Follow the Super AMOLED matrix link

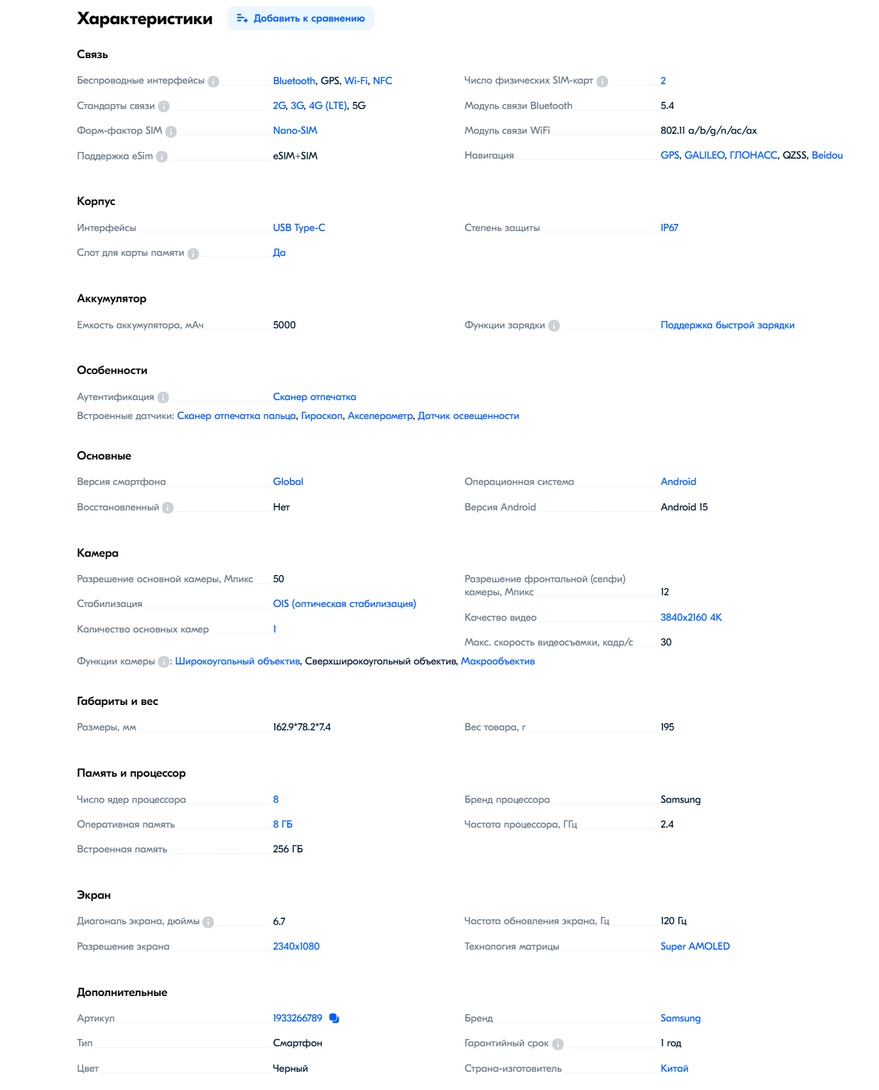click(695, 946)
